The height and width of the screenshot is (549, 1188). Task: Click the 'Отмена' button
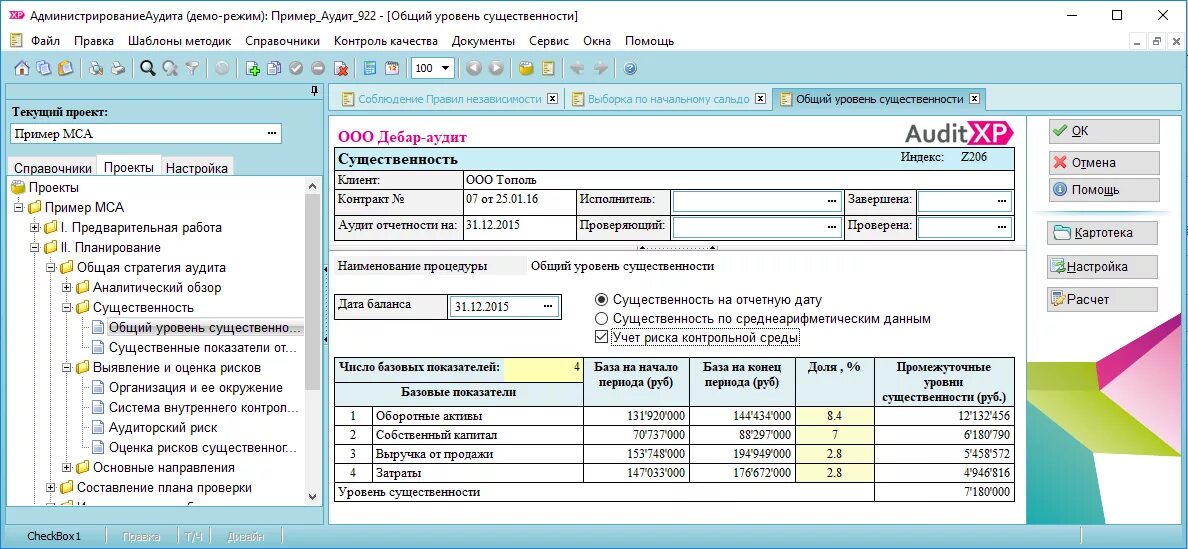coord(1104,163)
